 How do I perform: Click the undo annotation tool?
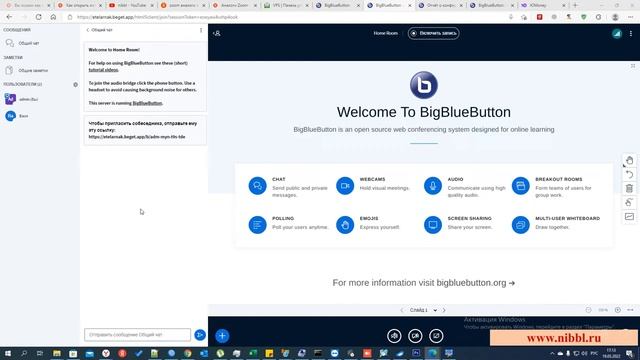[629, 174]
